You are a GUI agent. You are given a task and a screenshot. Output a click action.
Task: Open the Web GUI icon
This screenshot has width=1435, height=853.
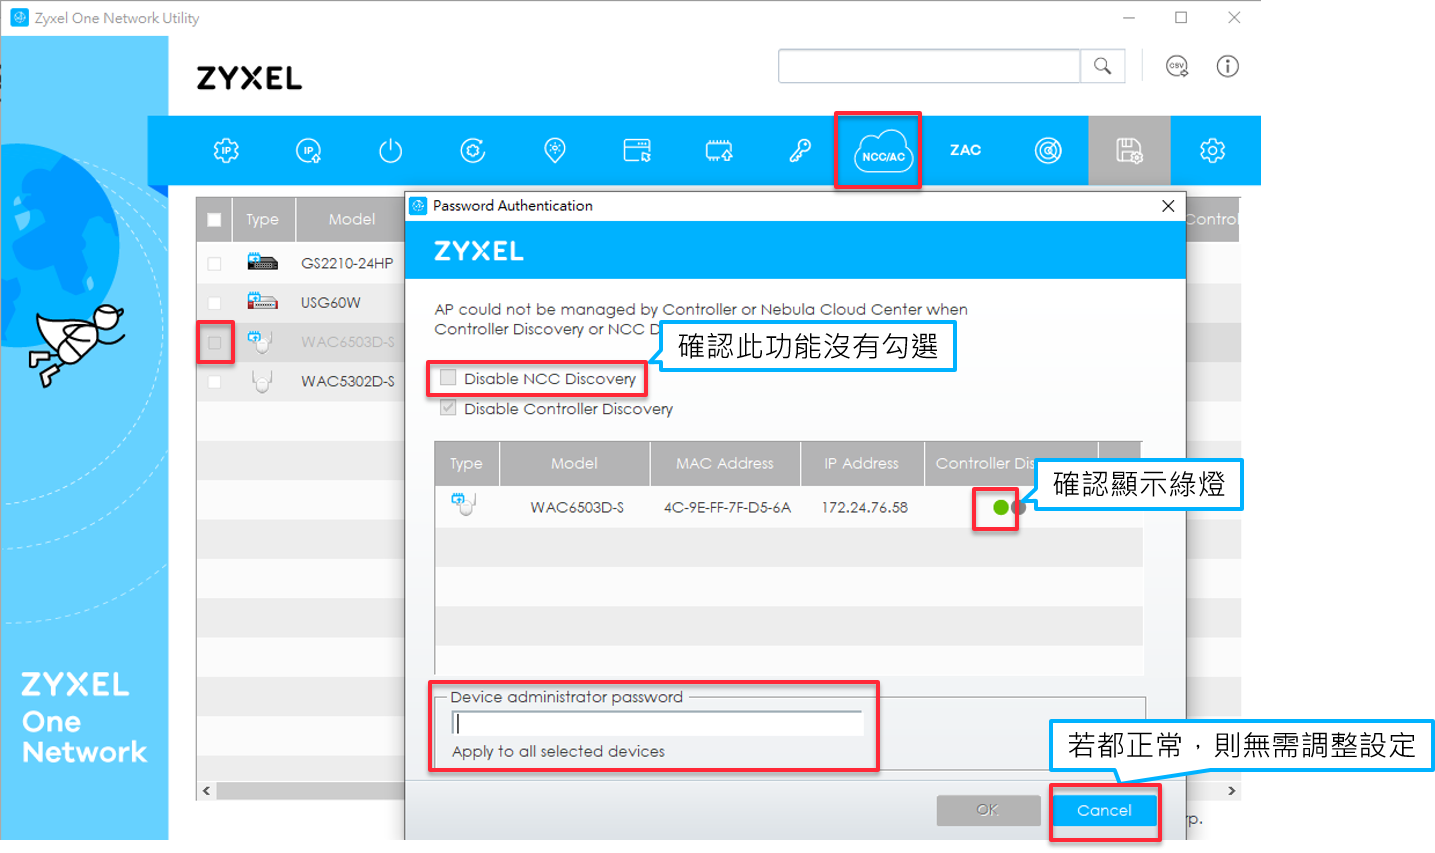click(637, 151)
